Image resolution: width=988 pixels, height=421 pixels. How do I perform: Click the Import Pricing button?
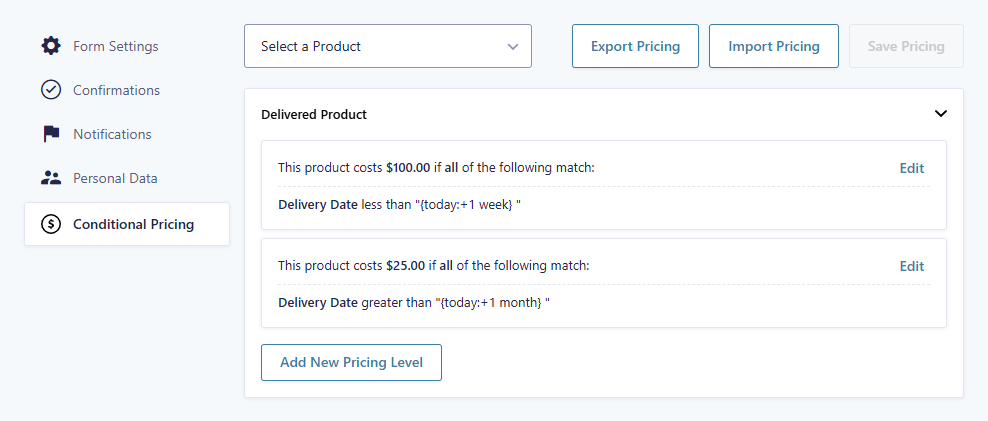774,46
